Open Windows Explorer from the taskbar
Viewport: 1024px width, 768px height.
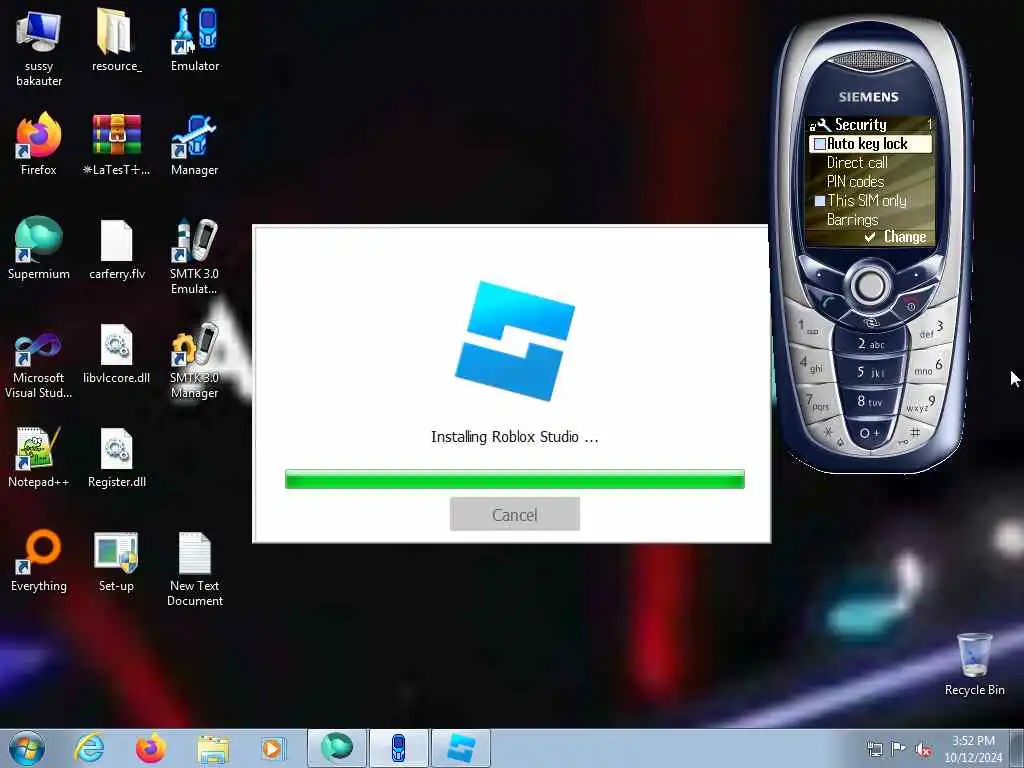(213, 748)
